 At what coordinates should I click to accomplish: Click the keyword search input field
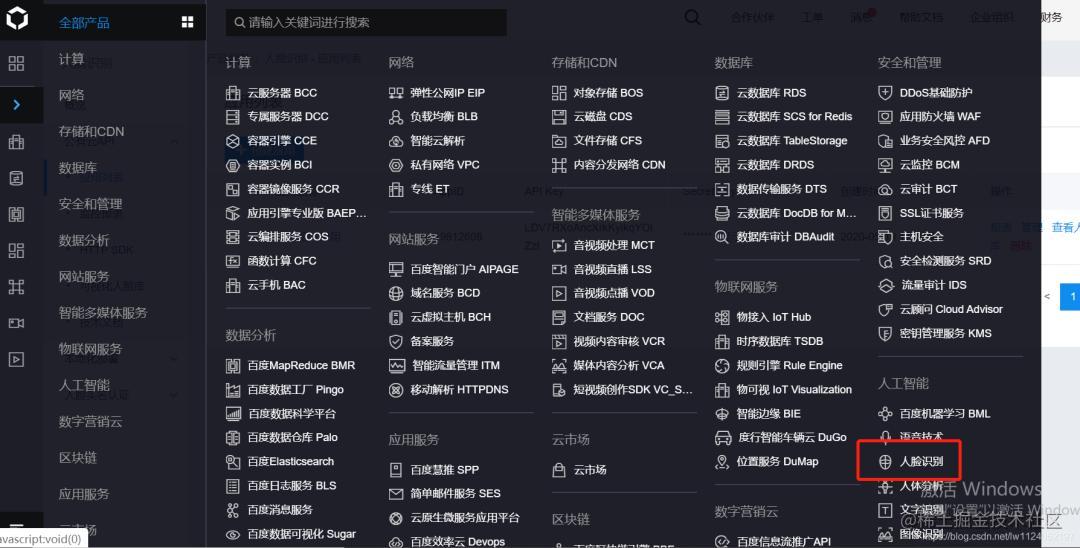pos(366,23)
